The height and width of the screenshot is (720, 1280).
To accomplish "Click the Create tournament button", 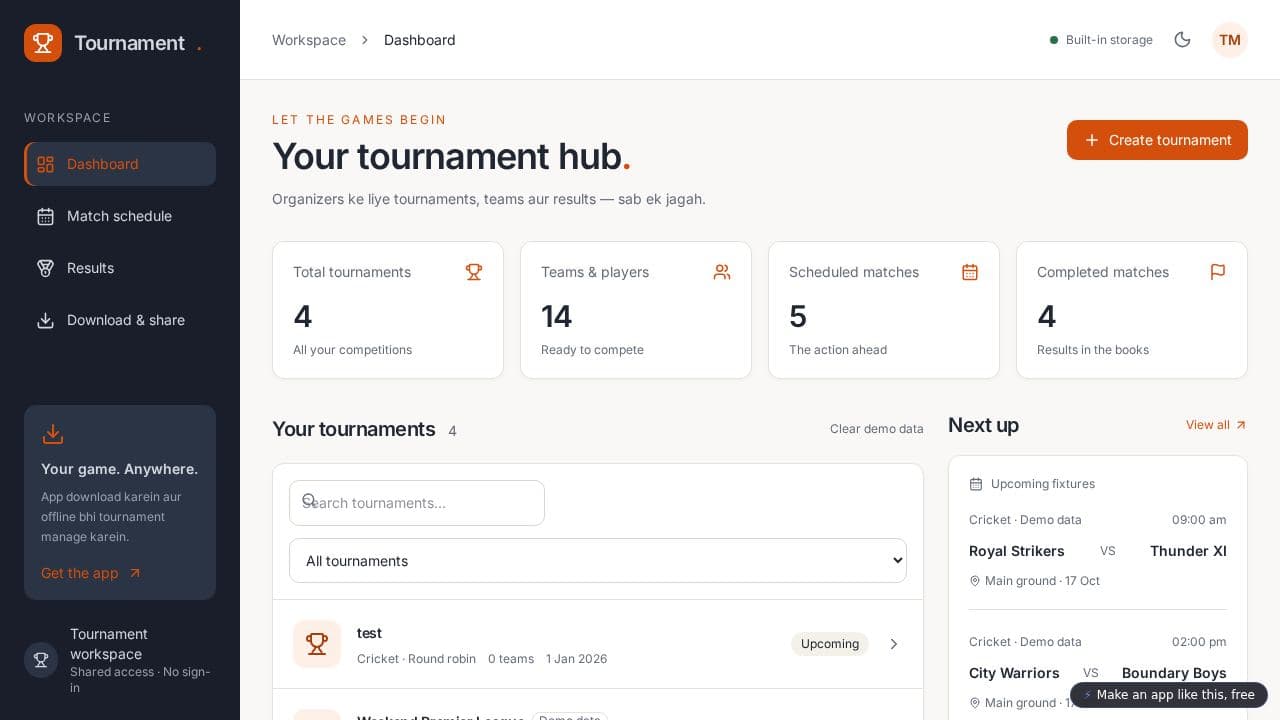I will [1157, 140].
